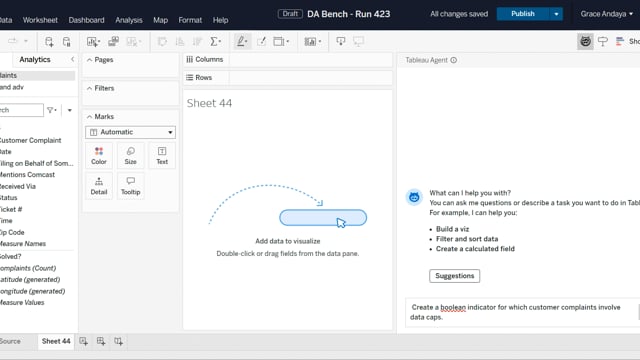The width and height of the screenshot is (640, 360).
Task: Click the Format workbook brush icon
Action: point(262,41)
